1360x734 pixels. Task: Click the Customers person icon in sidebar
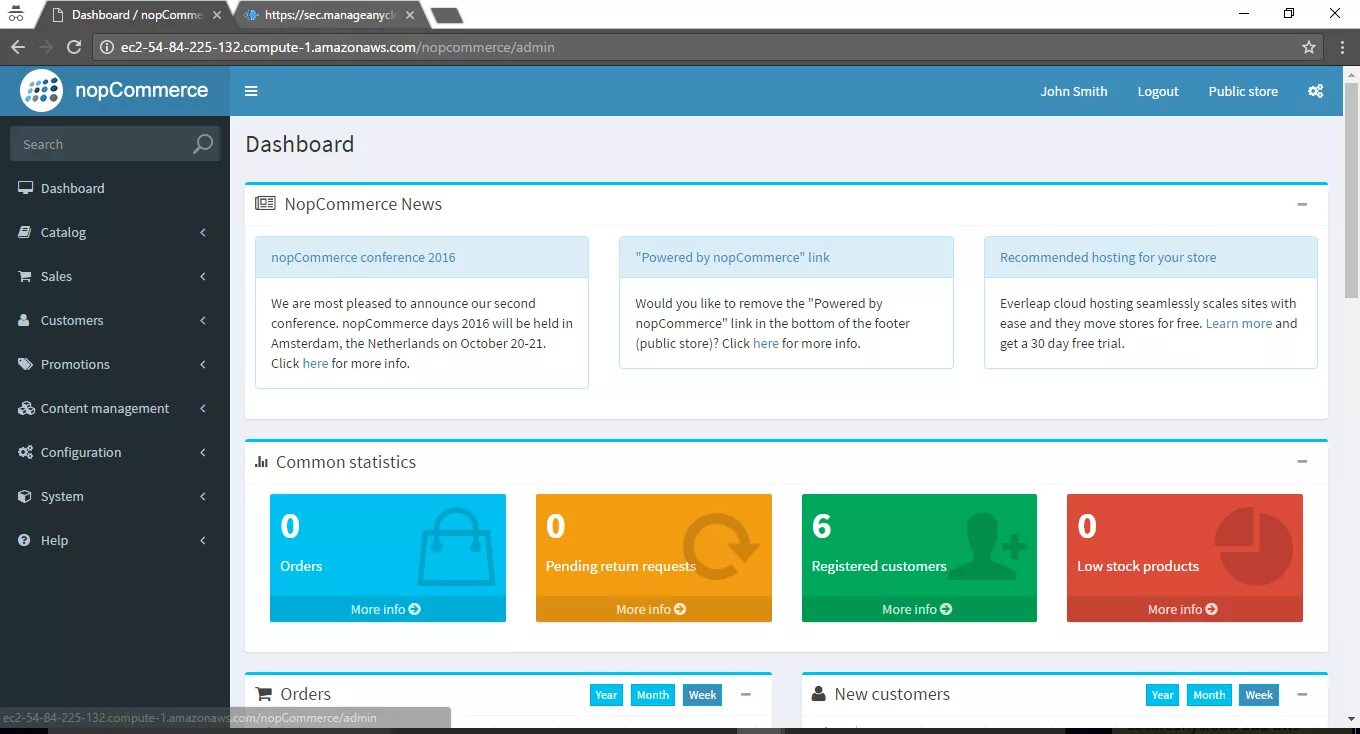[x=24, y=320]
